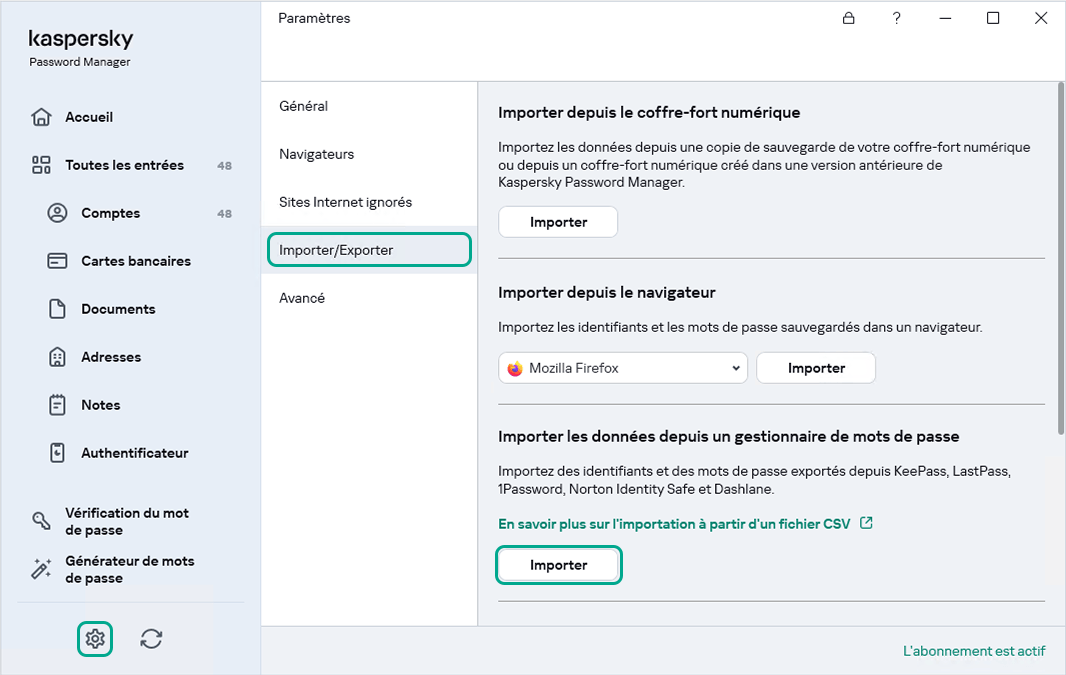Select the Importer/Exporter settings tab

[369, 249]
